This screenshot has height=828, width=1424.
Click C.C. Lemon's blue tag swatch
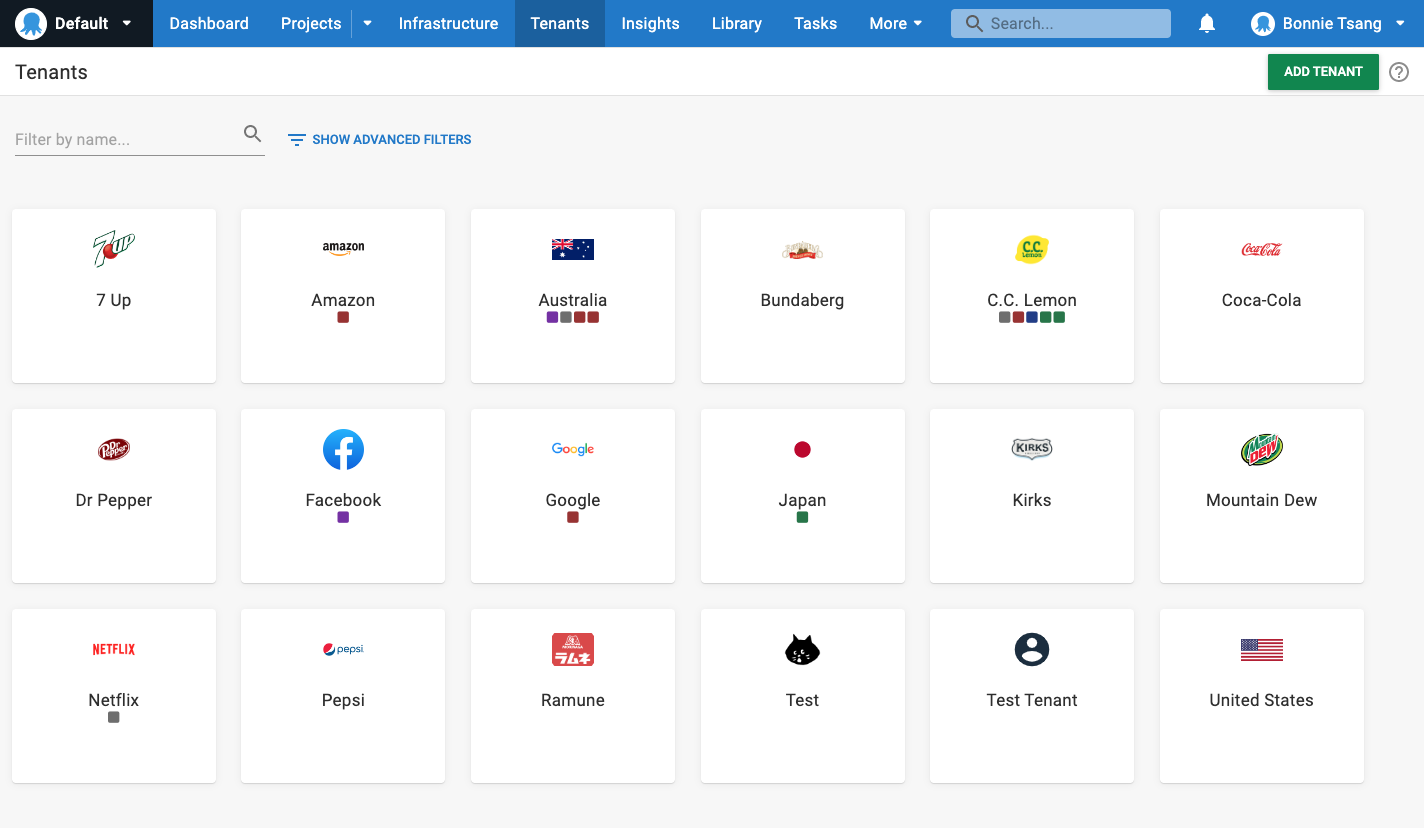[x=1032, y=317]
